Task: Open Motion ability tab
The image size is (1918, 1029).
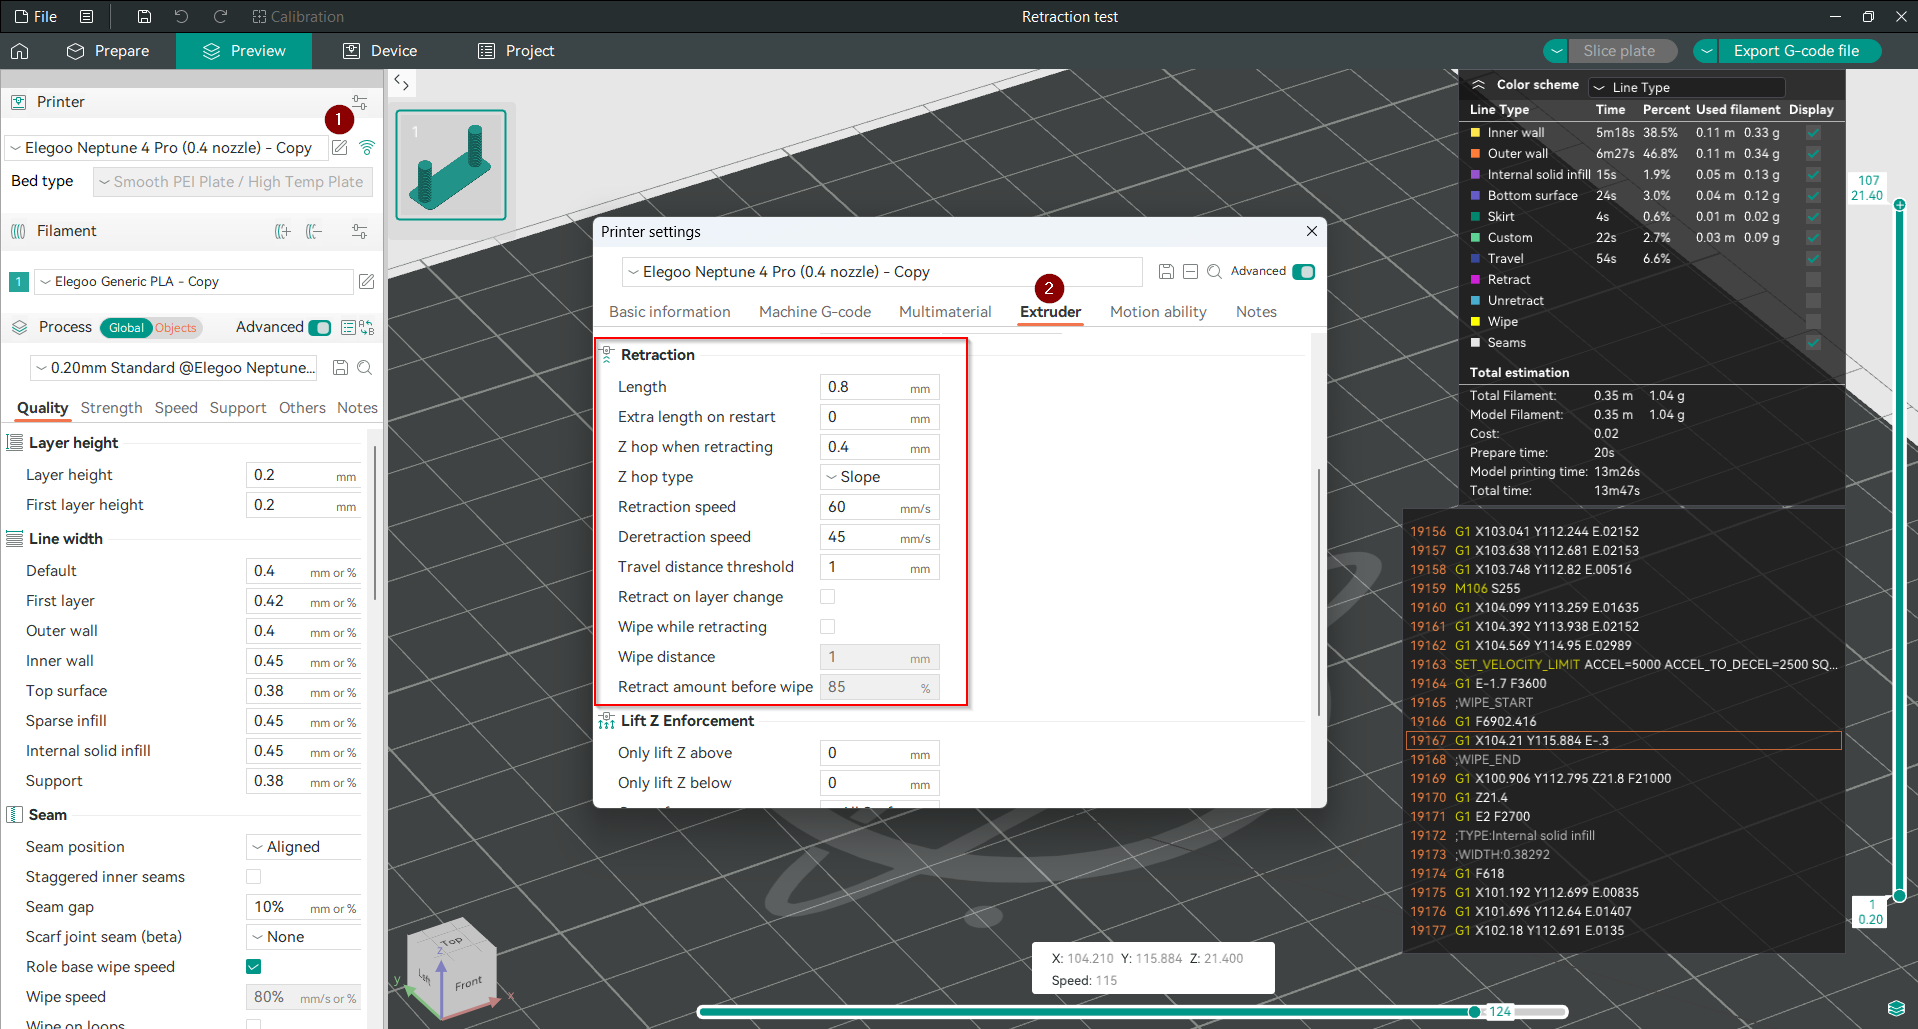Action: coord(1158,312)
